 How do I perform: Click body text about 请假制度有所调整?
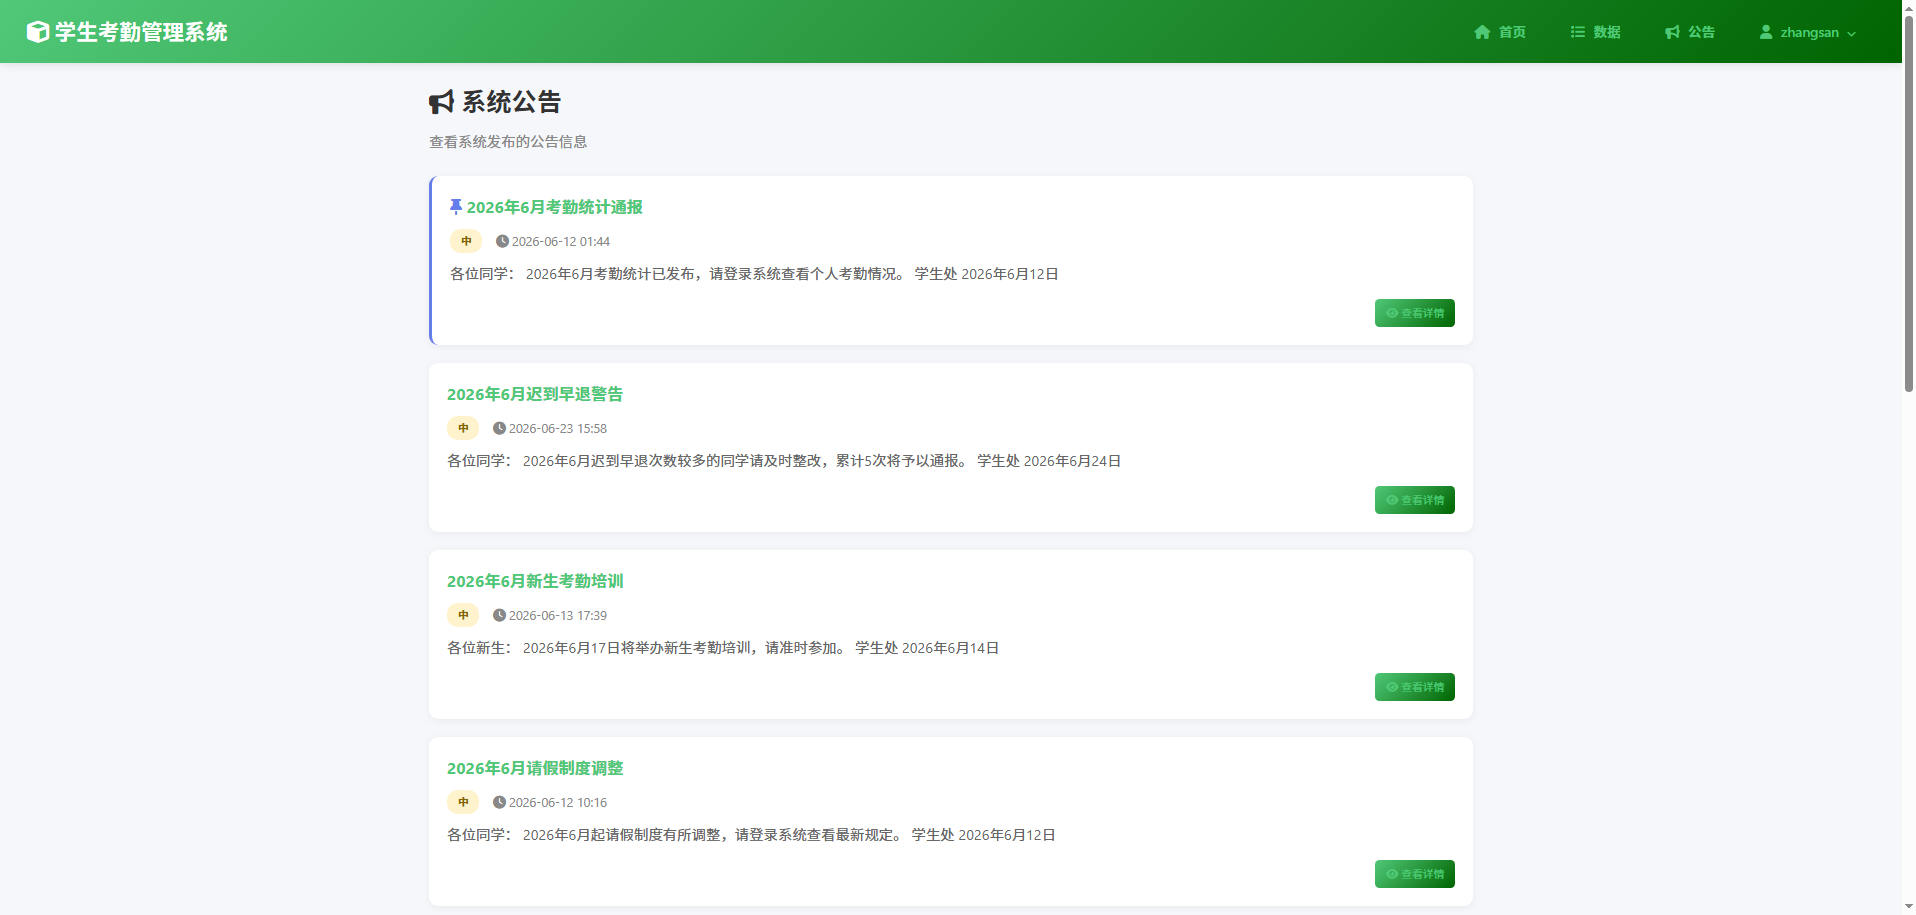[x=751, y=835]
